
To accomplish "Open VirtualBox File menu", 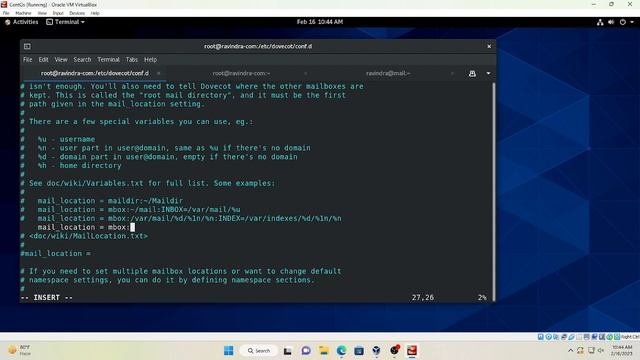I will [x=6, y=13].
